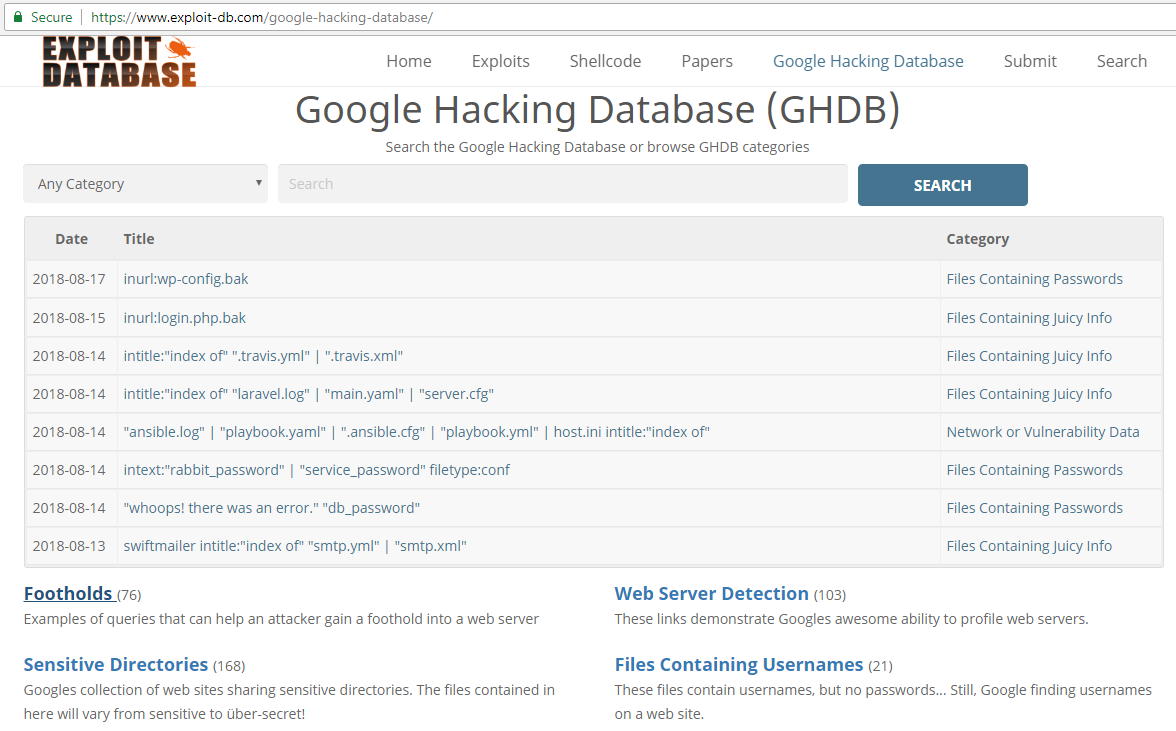Click category link for .travis.yml row
This screenshot has height=731, width=1176.
1029,356
